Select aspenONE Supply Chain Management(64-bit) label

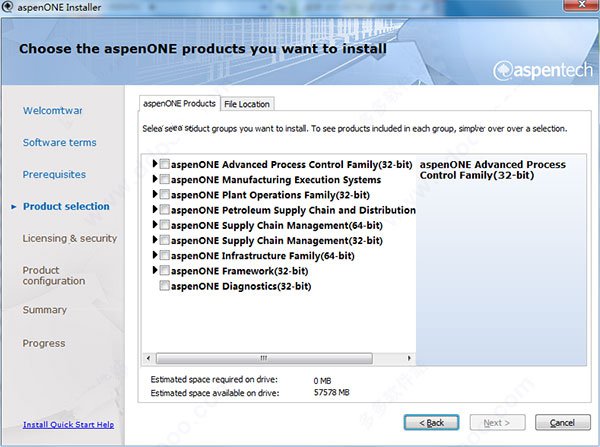click(277, 225)
